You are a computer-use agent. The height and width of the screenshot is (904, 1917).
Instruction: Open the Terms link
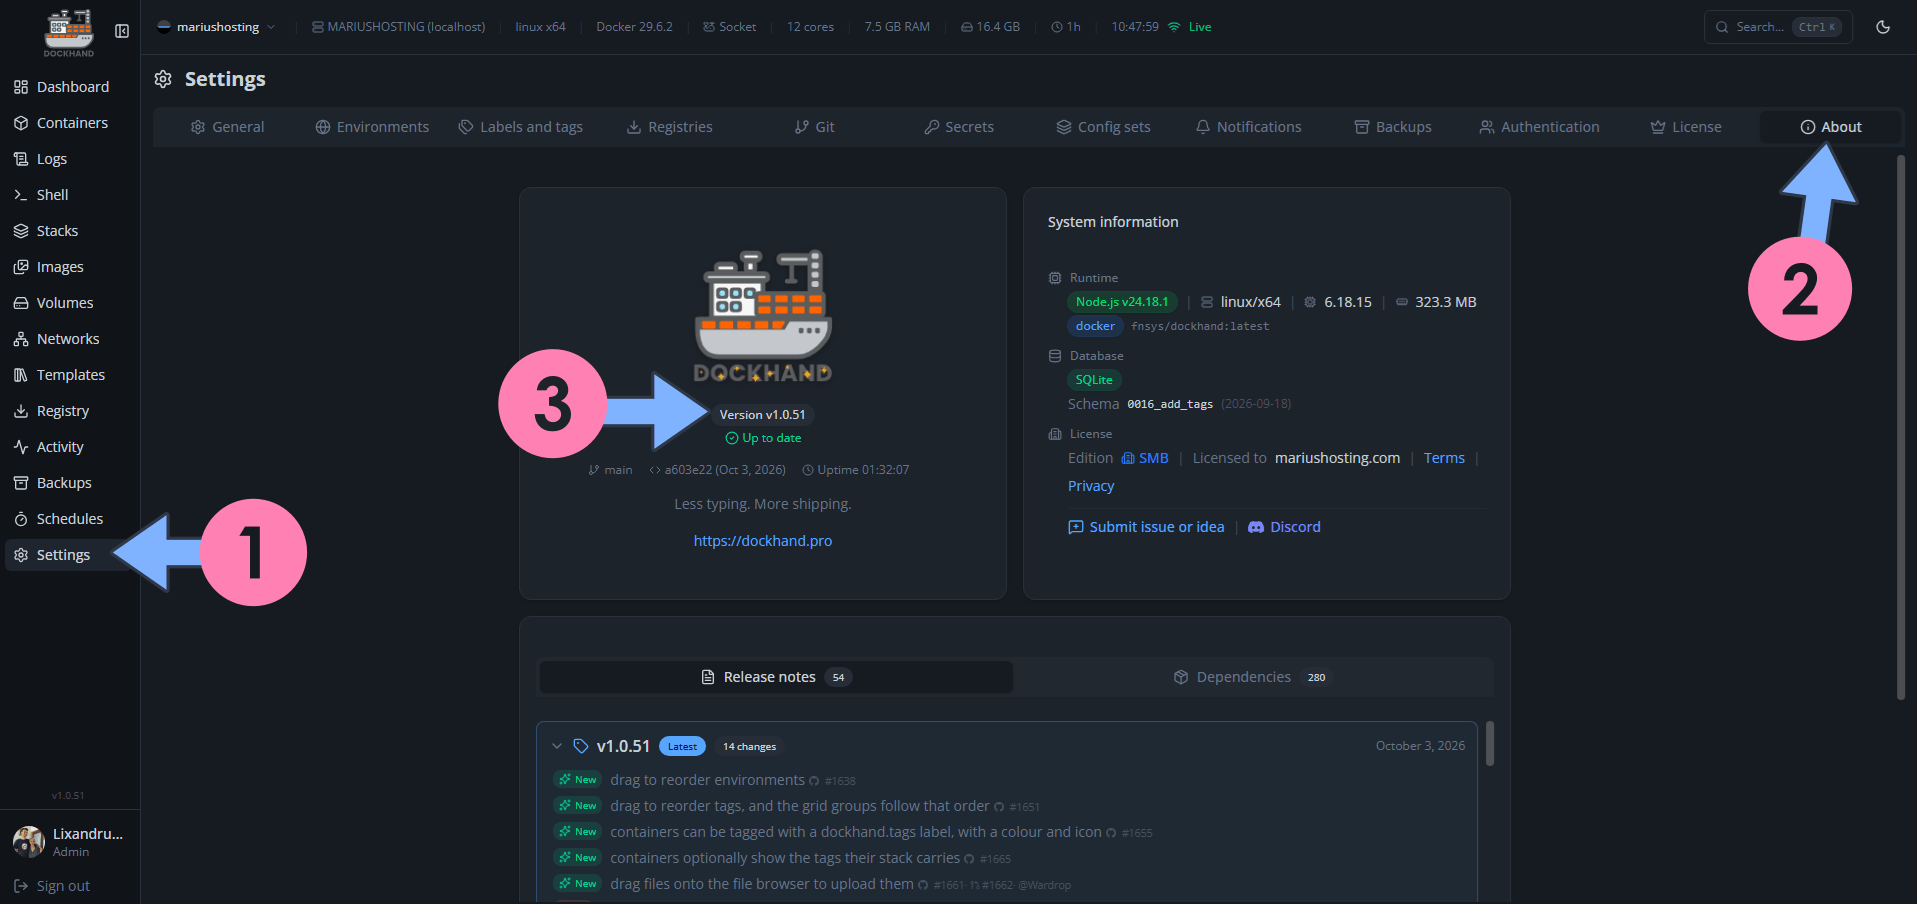1444,458
